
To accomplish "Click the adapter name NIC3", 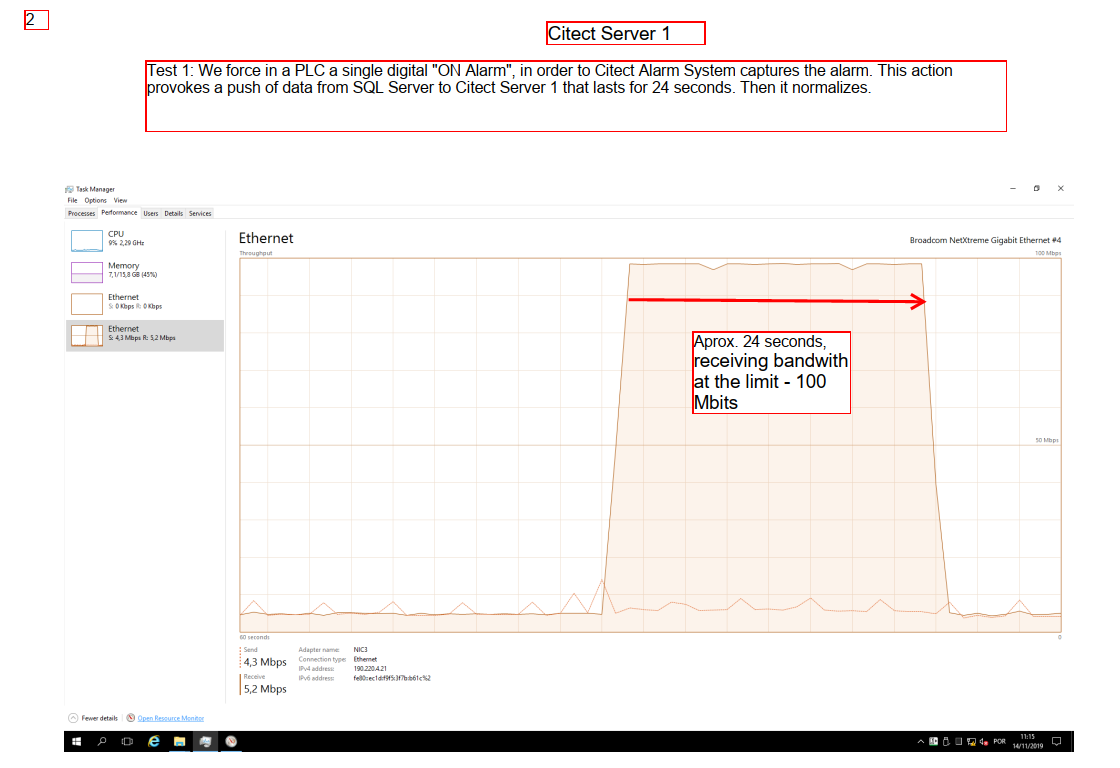I will coord(361,650).
